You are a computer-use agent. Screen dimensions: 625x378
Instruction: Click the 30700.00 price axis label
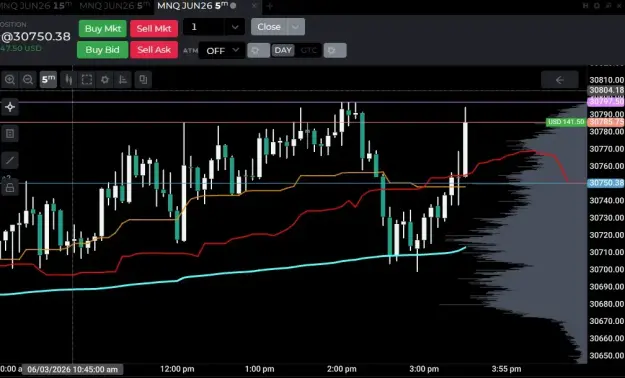pos(606,270)
